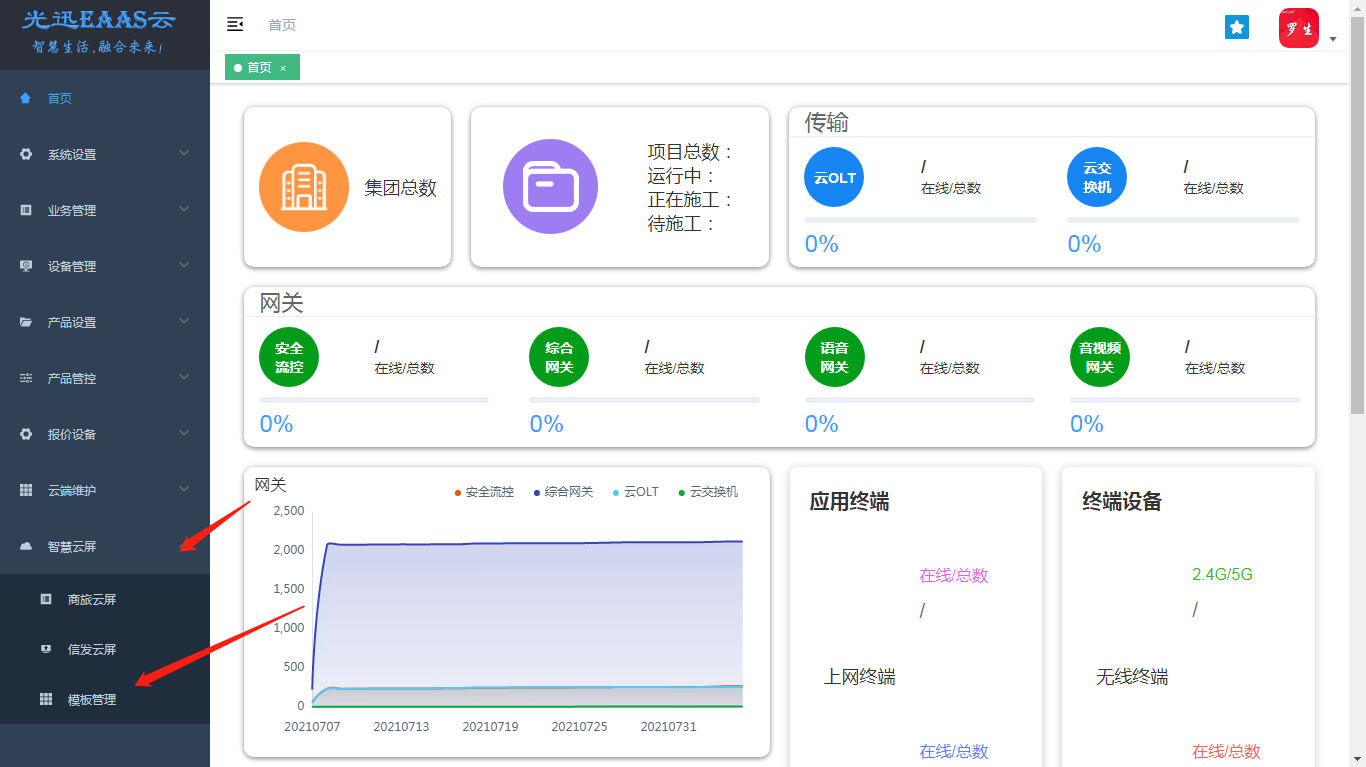This screenshot has width=1366, height=767.
Task: Select the 云交换机 circle icon
Action: tap(1097, 178)
